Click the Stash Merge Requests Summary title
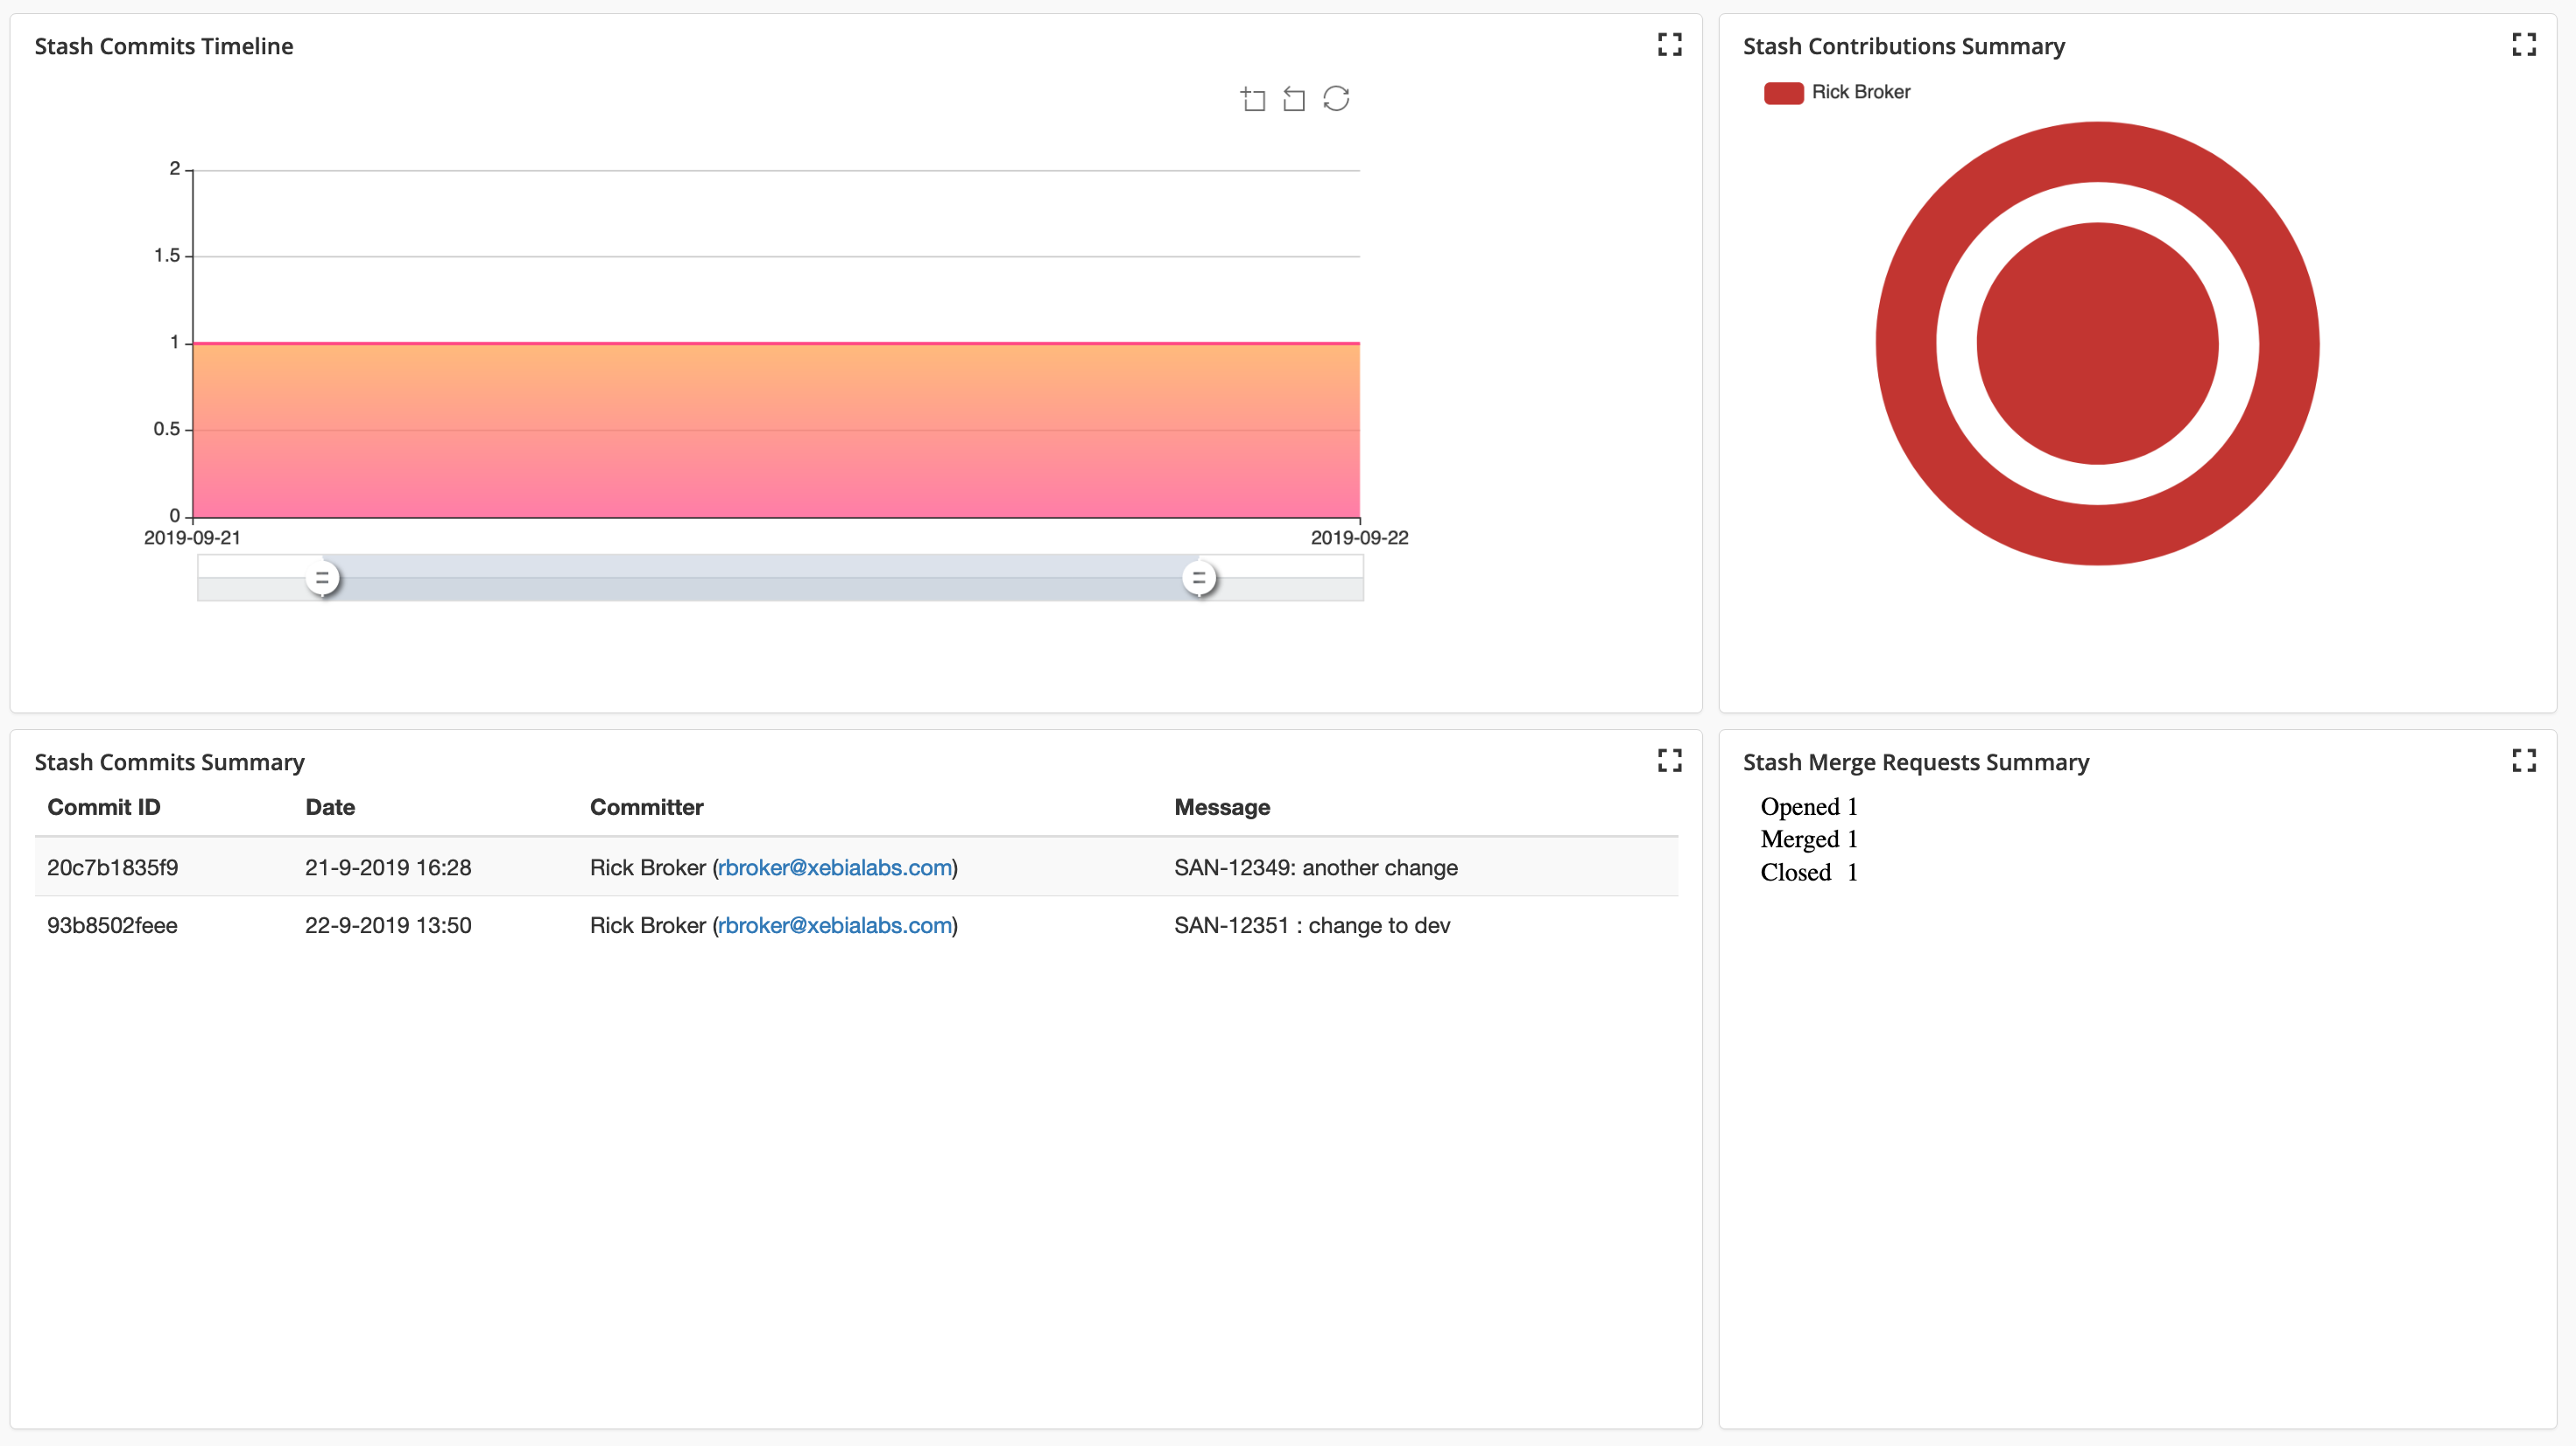 click(1916, 762)
